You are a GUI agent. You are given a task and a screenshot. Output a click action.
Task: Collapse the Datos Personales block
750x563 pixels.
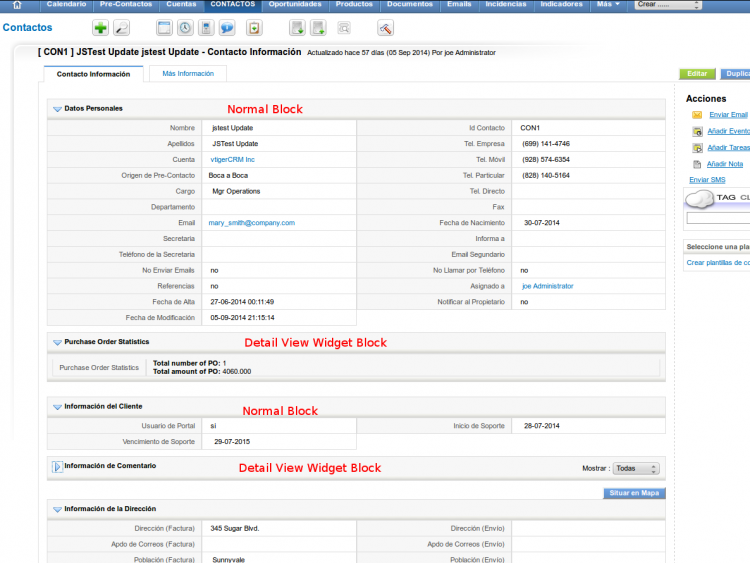[x=56, y=108]
